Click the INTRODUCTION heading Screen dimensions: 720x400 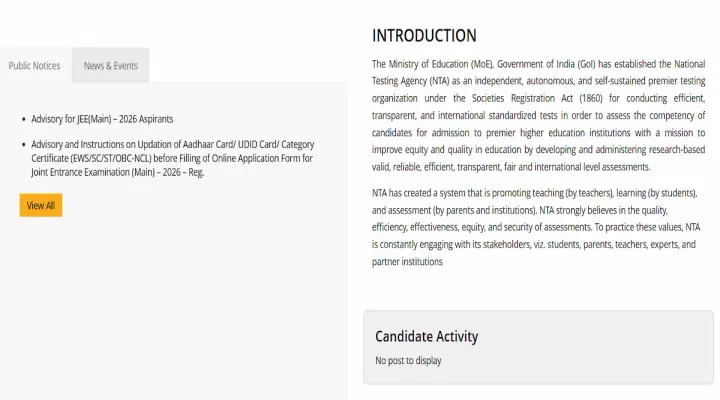[424, 35]
